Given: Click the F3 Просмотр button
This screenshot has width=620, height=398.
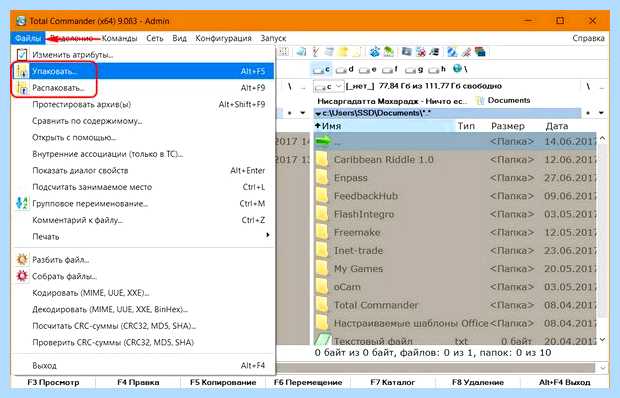Looking at the screenshot, I should pos(53,383).
